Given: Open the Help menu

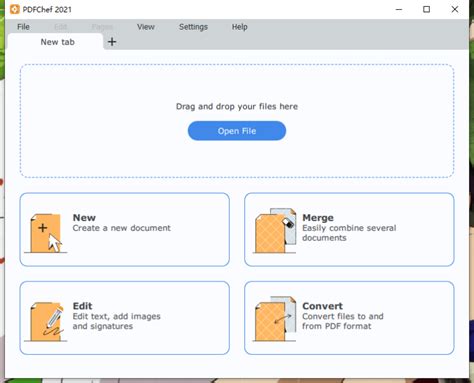Looking at the screenshot, I should 240,27.
